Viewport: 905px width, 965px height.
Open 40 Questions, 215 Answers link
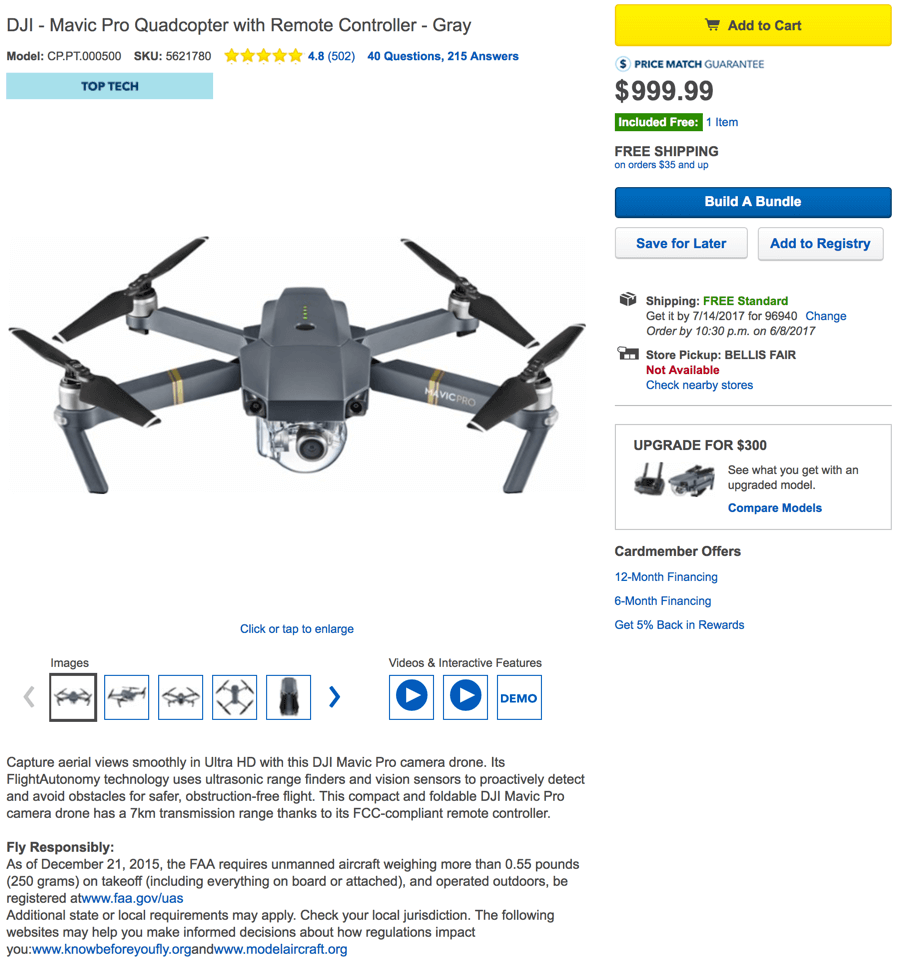pyautogui.click(x=443, y=56)
